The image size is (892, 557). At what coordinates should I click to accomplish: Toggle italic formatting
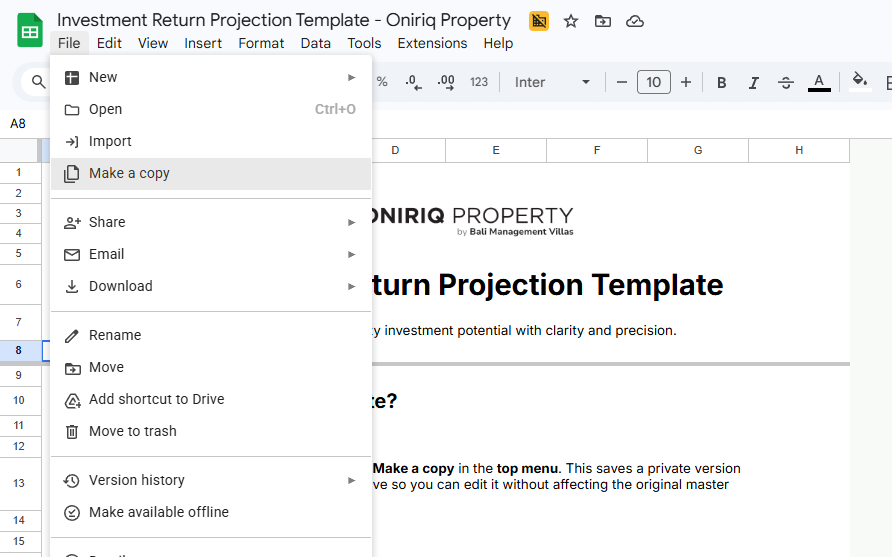pyautogui.click(x=754, y=82)
